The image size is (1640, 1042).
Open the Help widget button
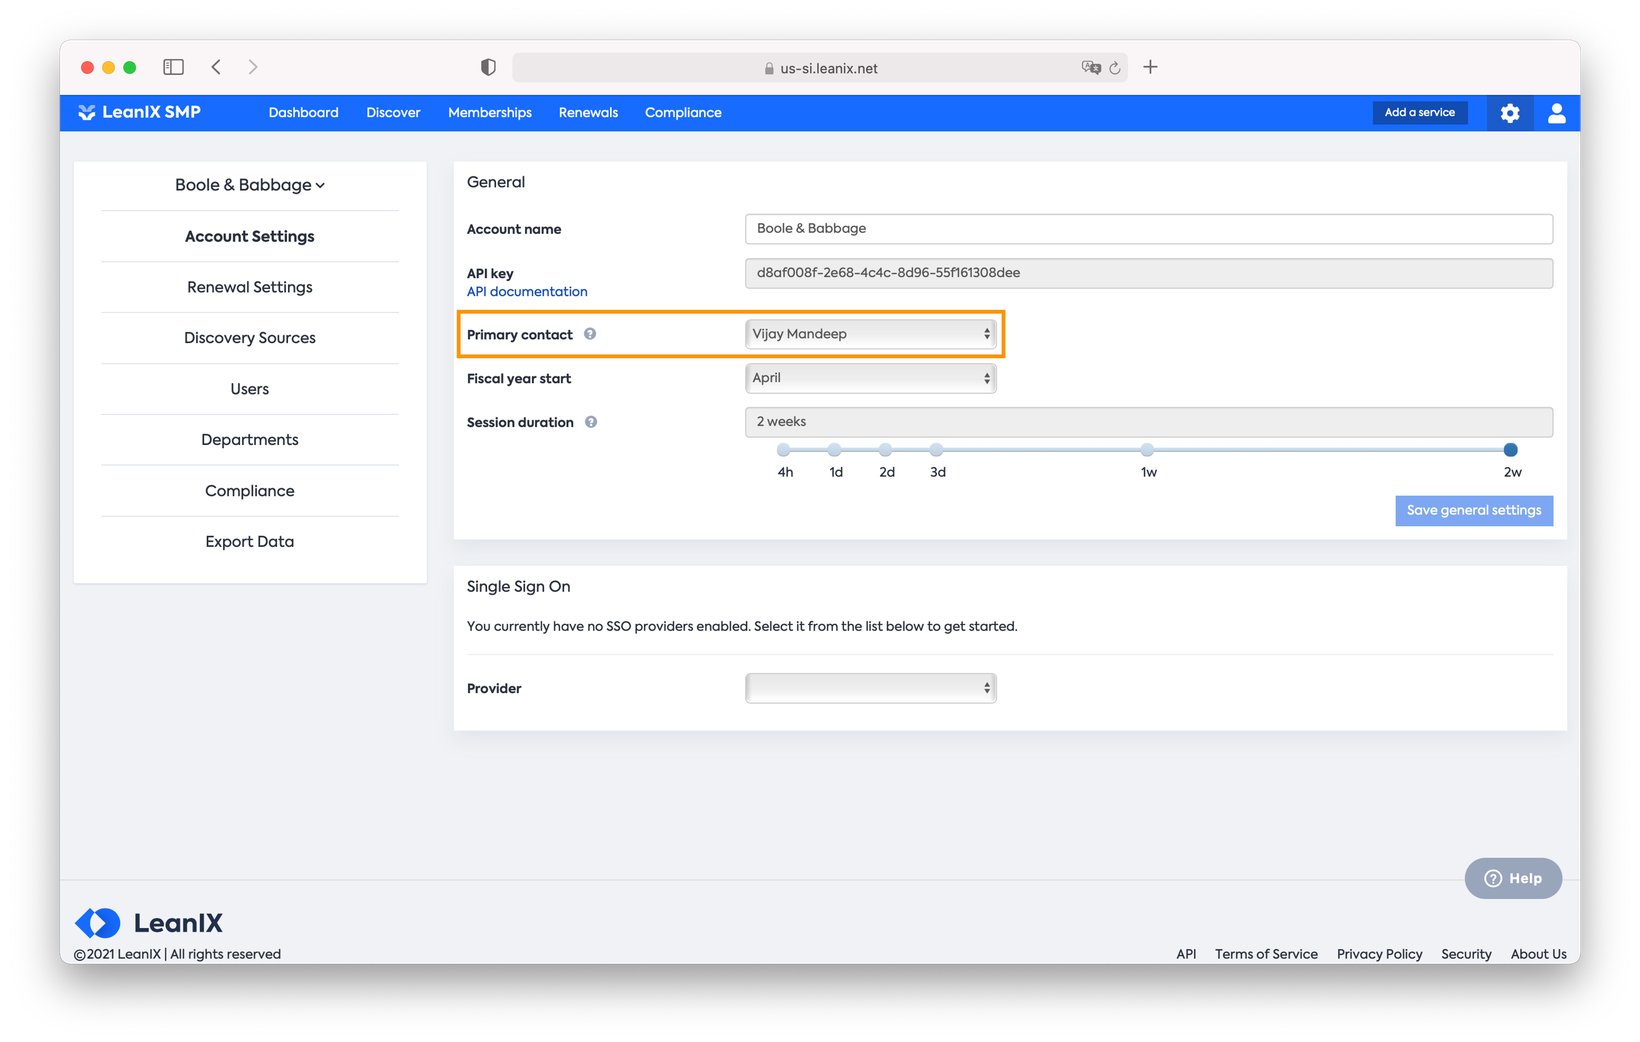pyautogui.click(x=1513, y=878)
